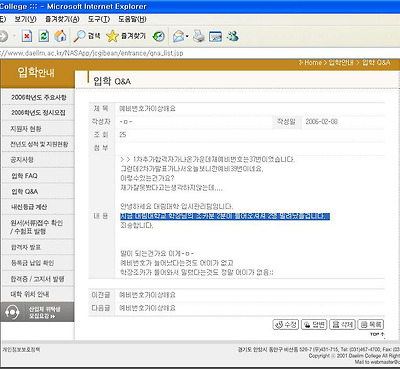Click the 수정 edit button
Viewport: 400px width, 369px height.
[x=286, y=325]
